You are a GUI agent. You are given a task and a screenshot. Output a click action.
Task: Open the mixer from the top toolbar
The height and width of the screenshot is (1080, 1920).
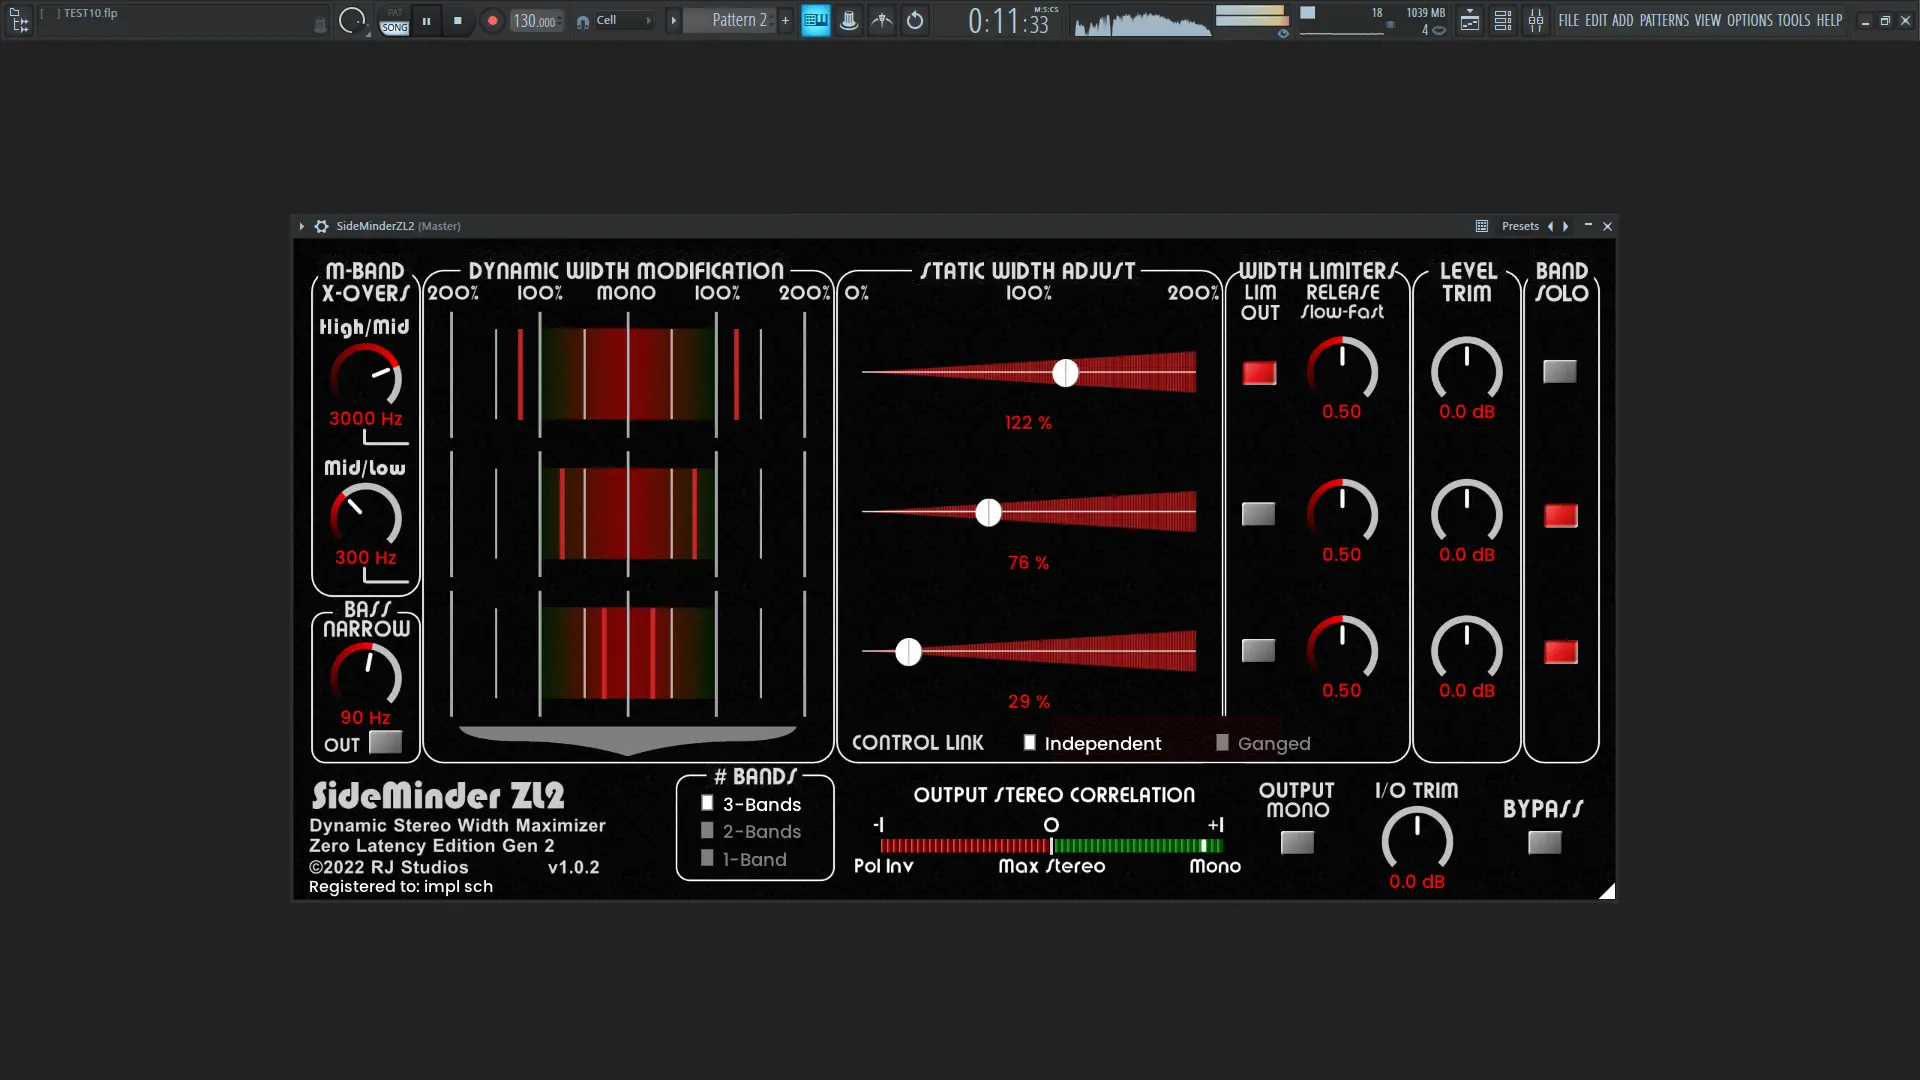(x=1535, y=20)
